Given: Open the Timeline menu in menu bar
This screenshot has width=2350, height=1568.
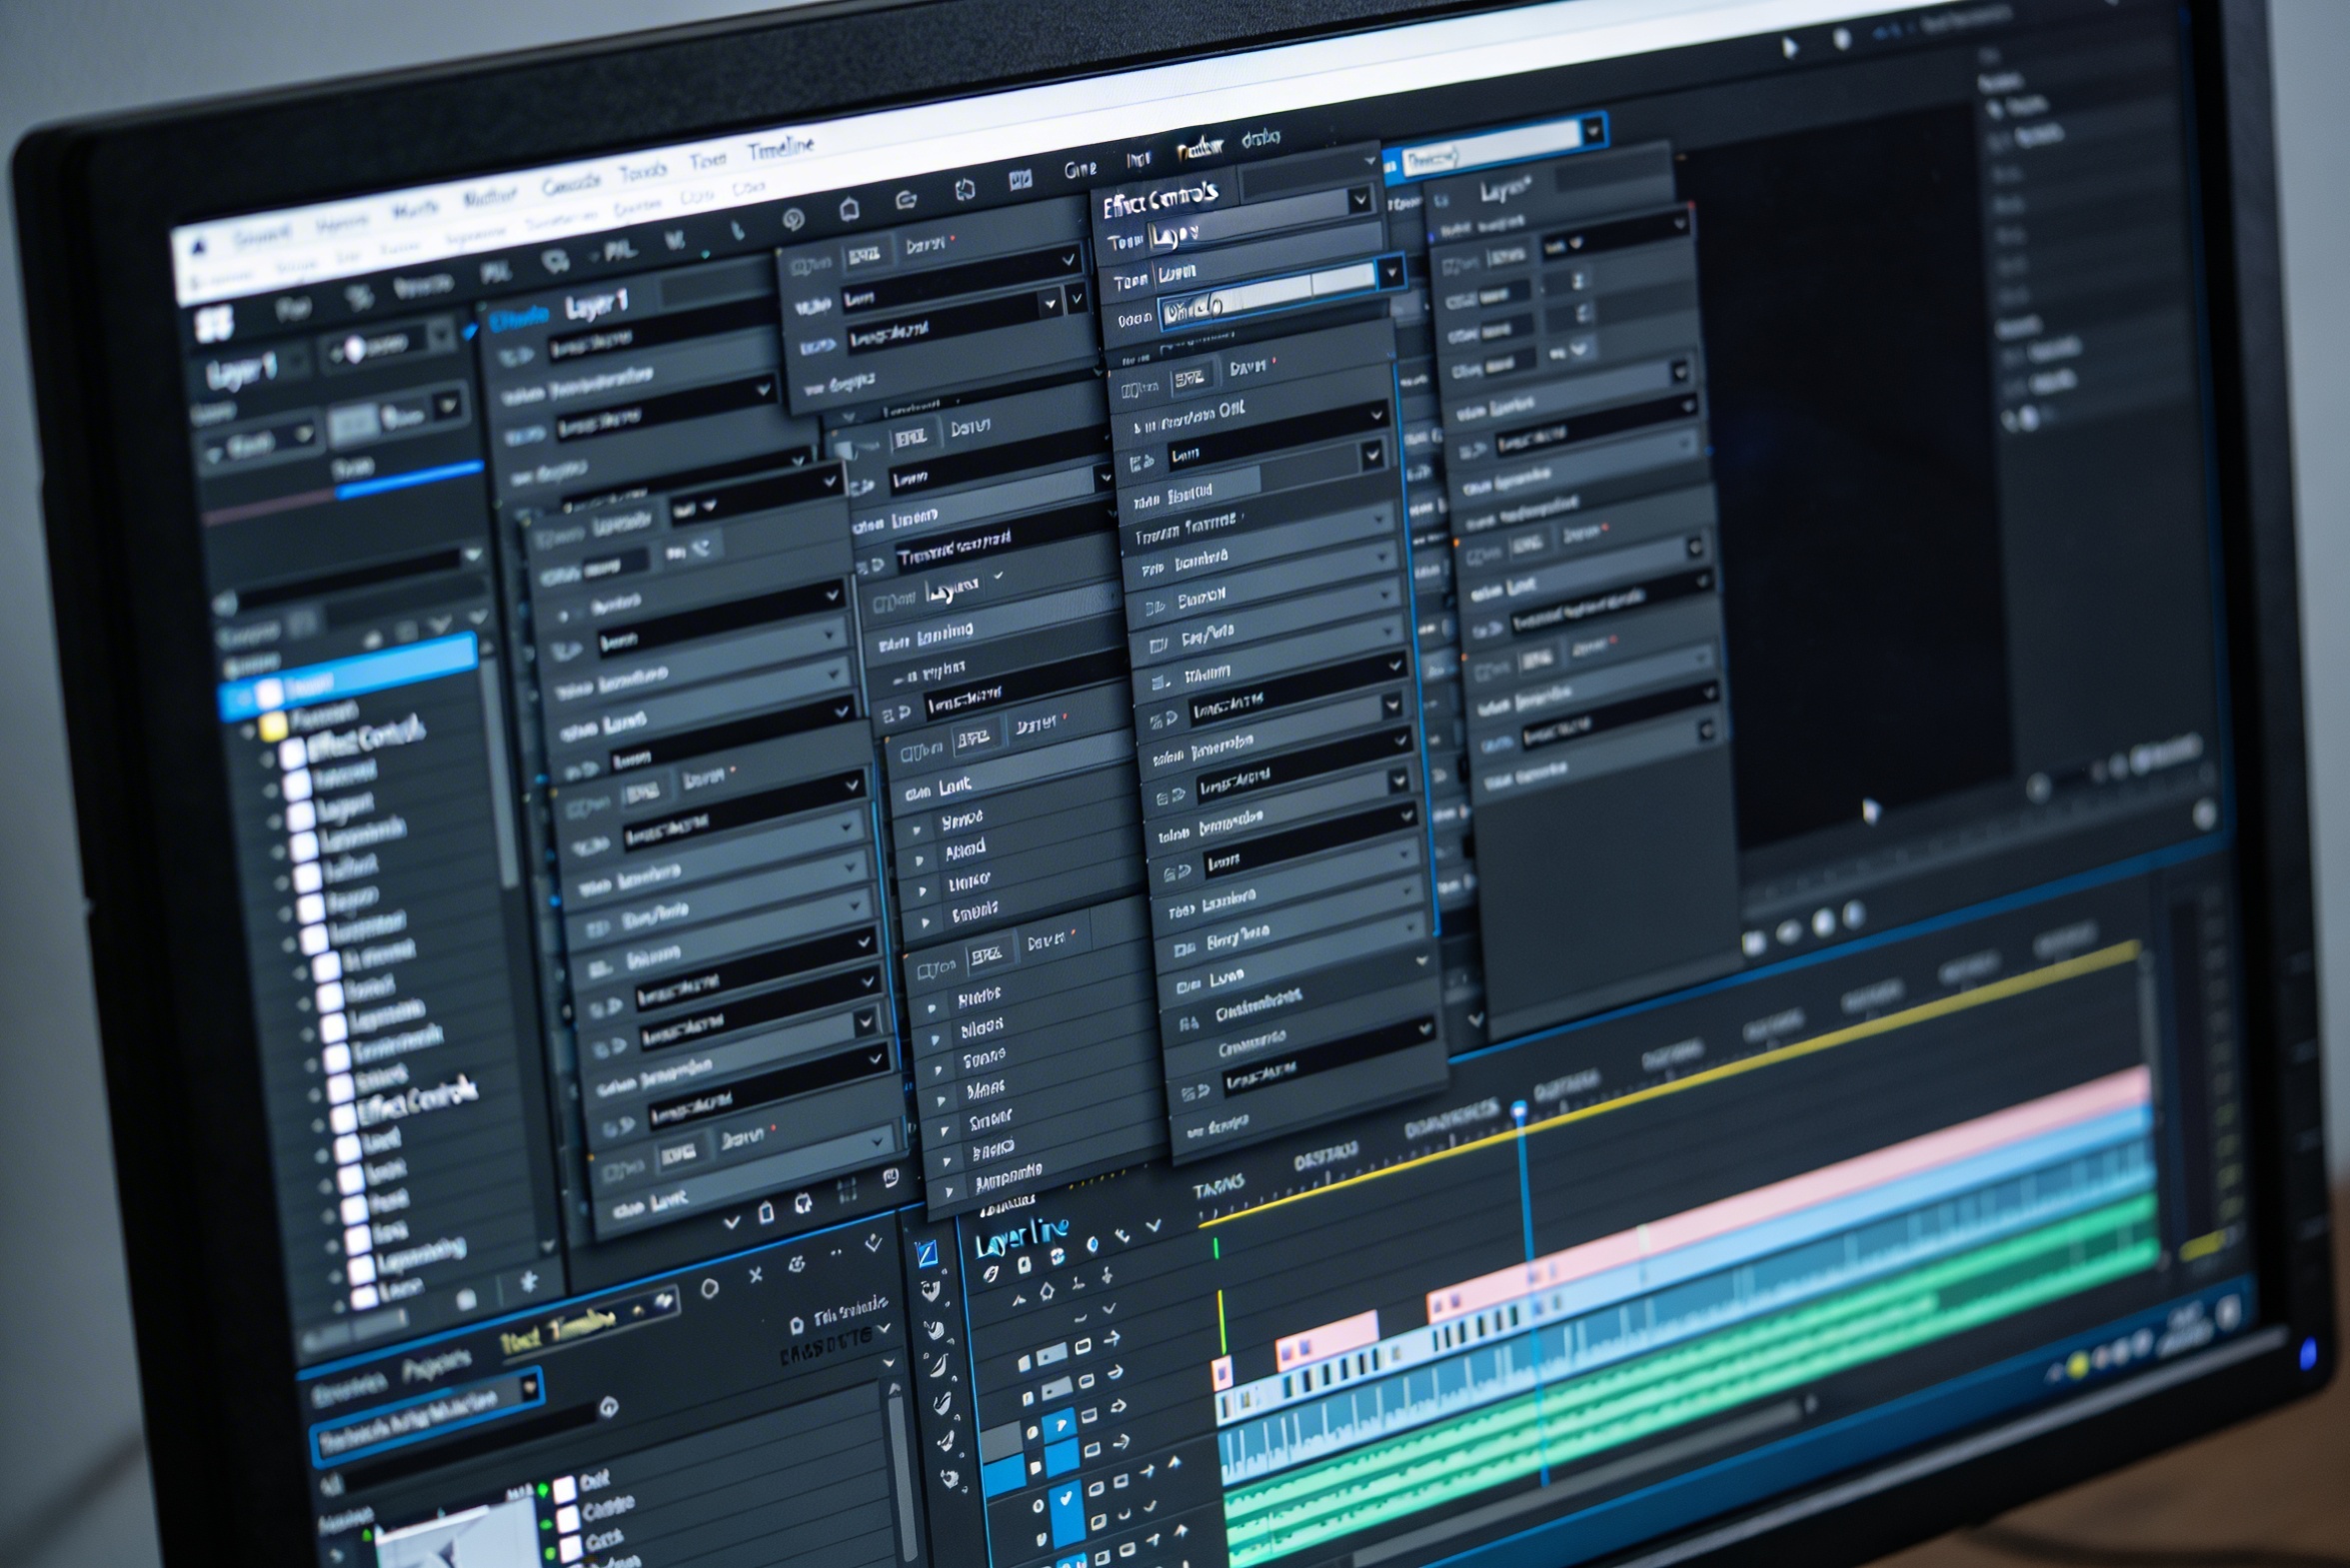Looking at the screenshot, I should (780, 149).
